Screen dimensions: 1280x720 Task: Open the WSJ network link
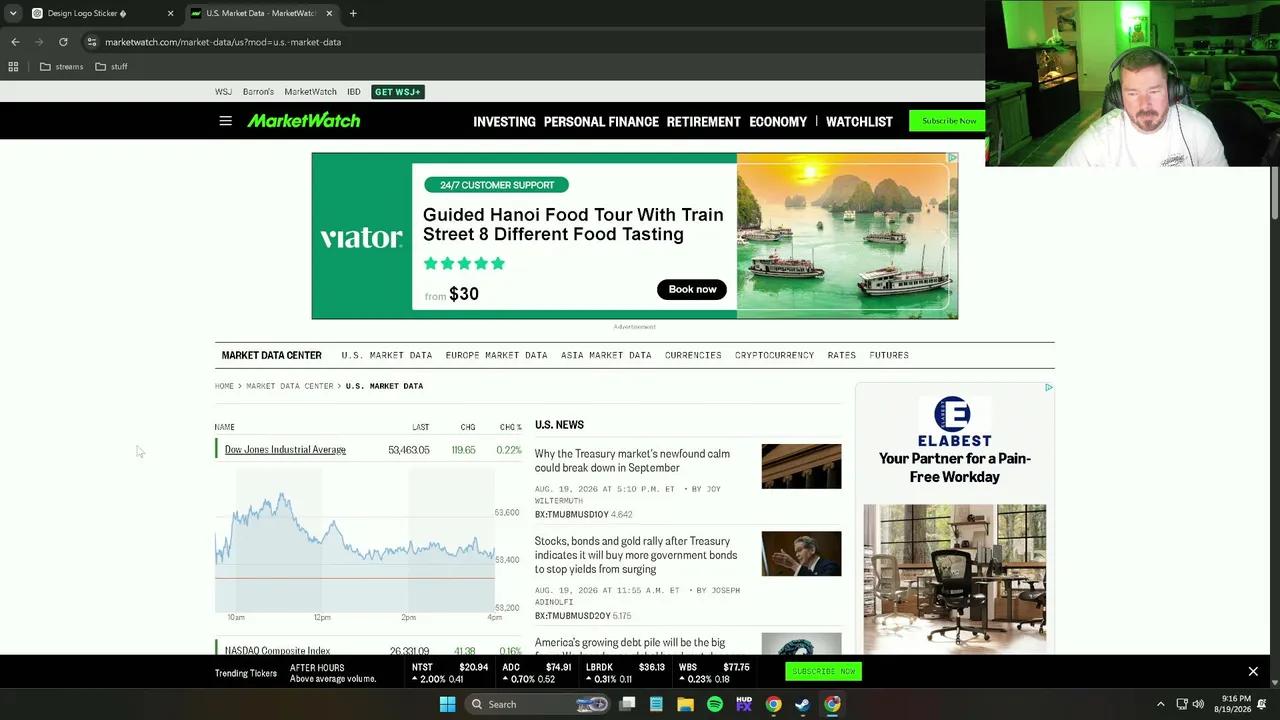tap(223, 92)
